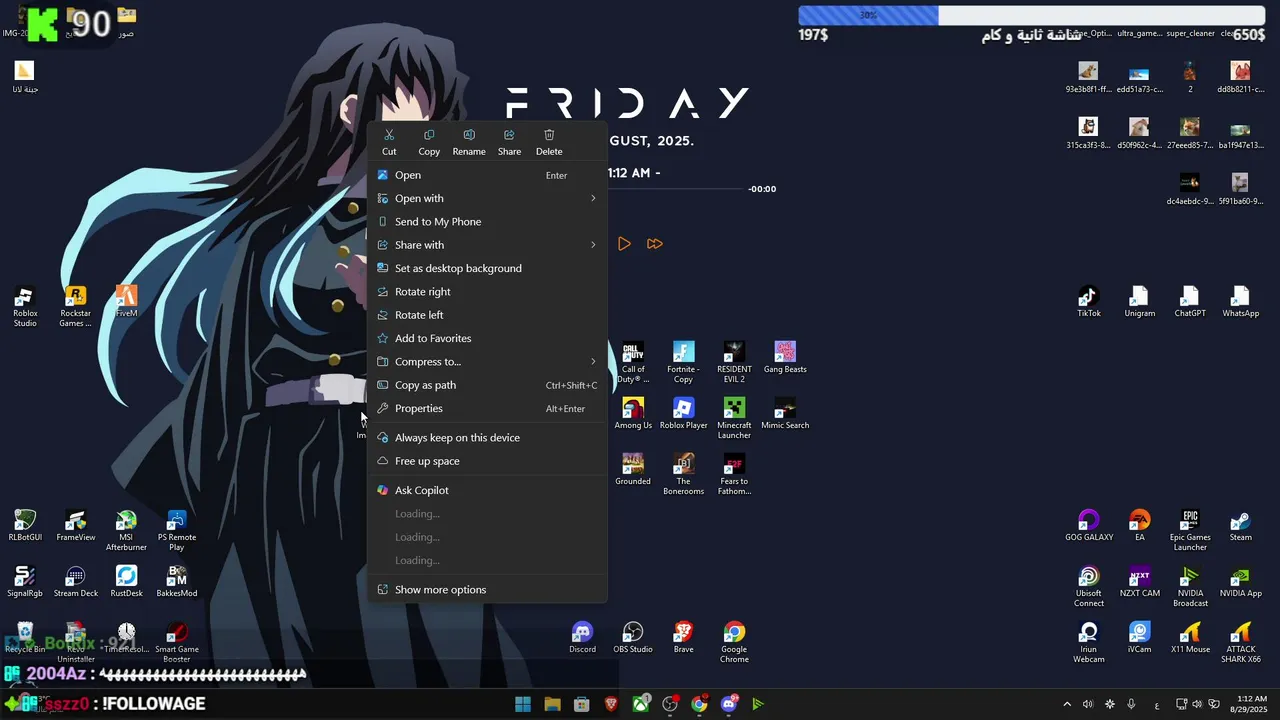
Task: Open Google Chrome desktop shortcut
Action: (734, 642)
